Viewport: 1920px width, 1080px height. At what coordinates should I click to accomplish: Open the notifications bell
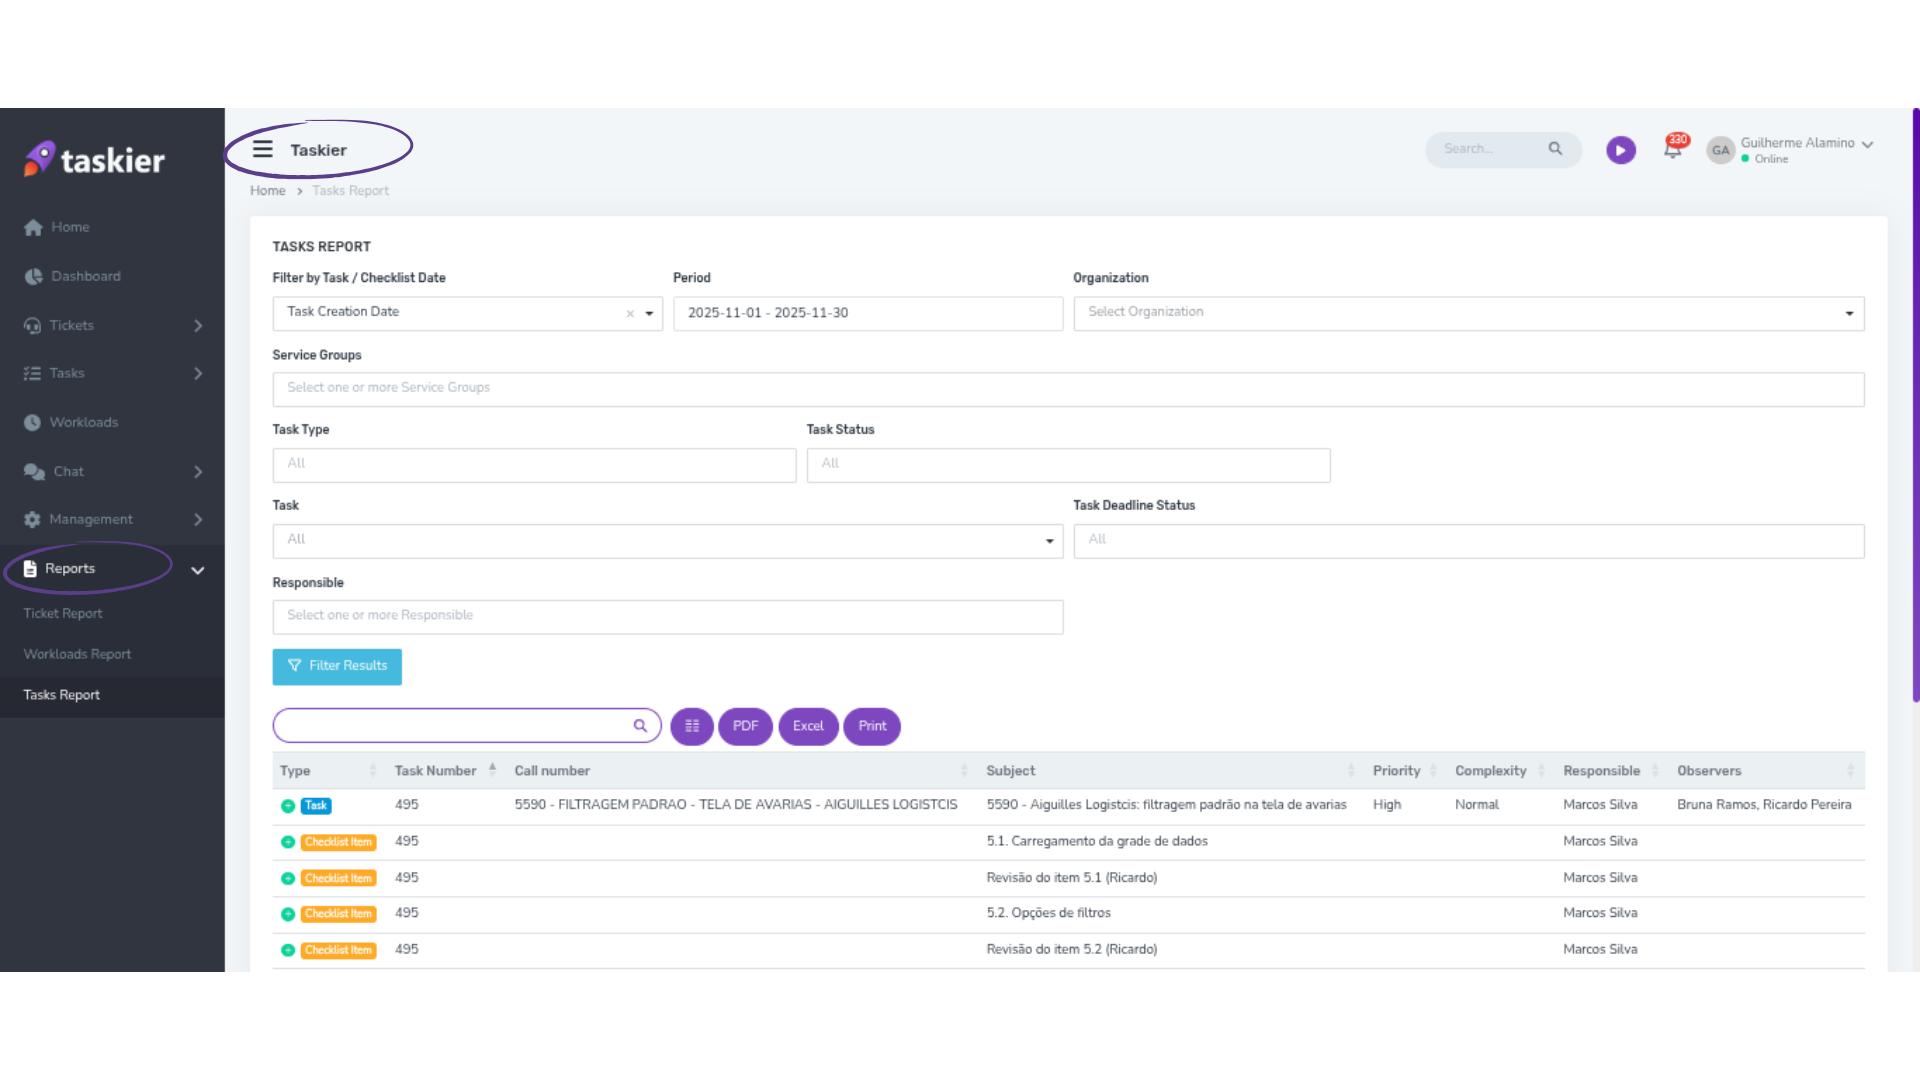click(x=1672, y=149)
